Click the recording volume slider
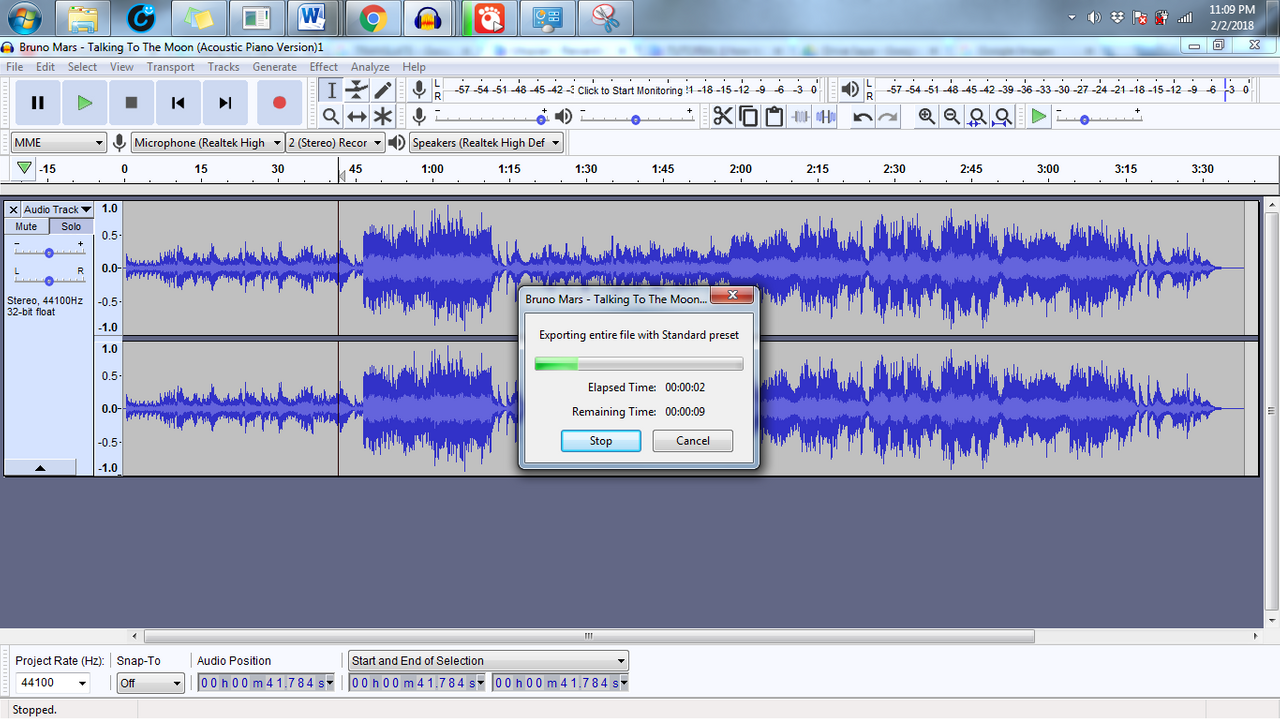The image size is (1280, 720). point(490,118)
